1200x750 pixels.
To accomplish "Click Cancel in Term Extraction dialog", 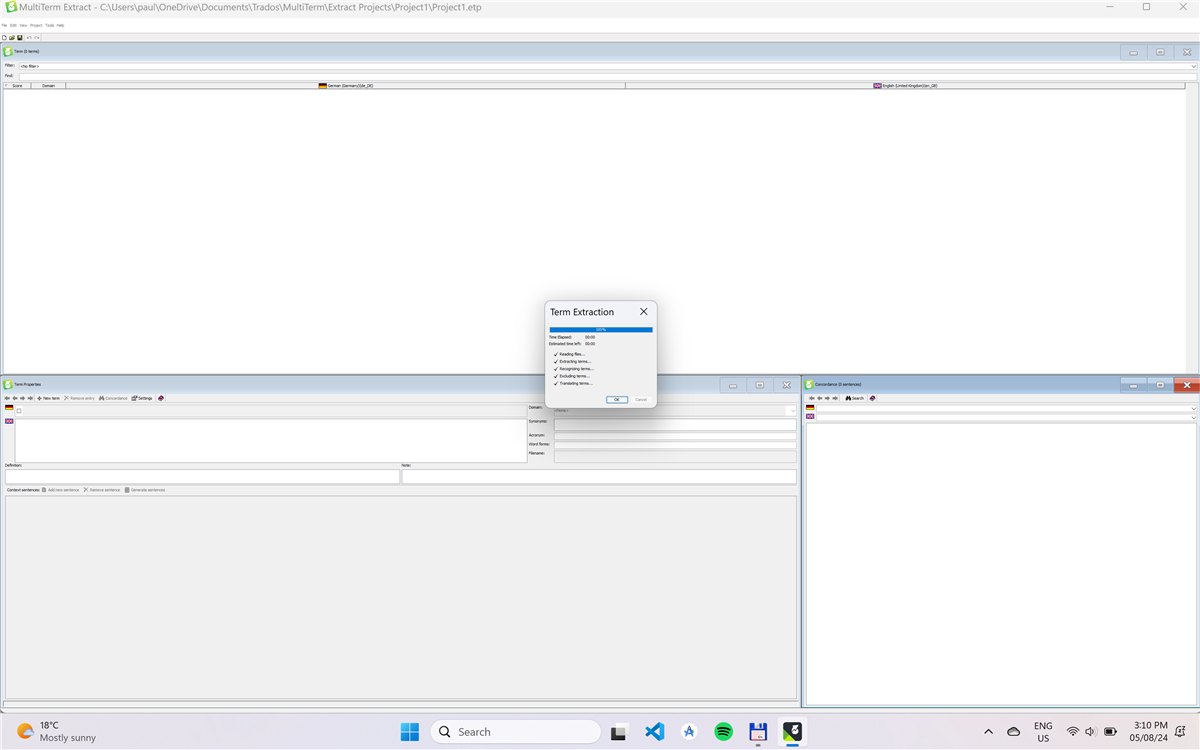I will tap(641, 399).
